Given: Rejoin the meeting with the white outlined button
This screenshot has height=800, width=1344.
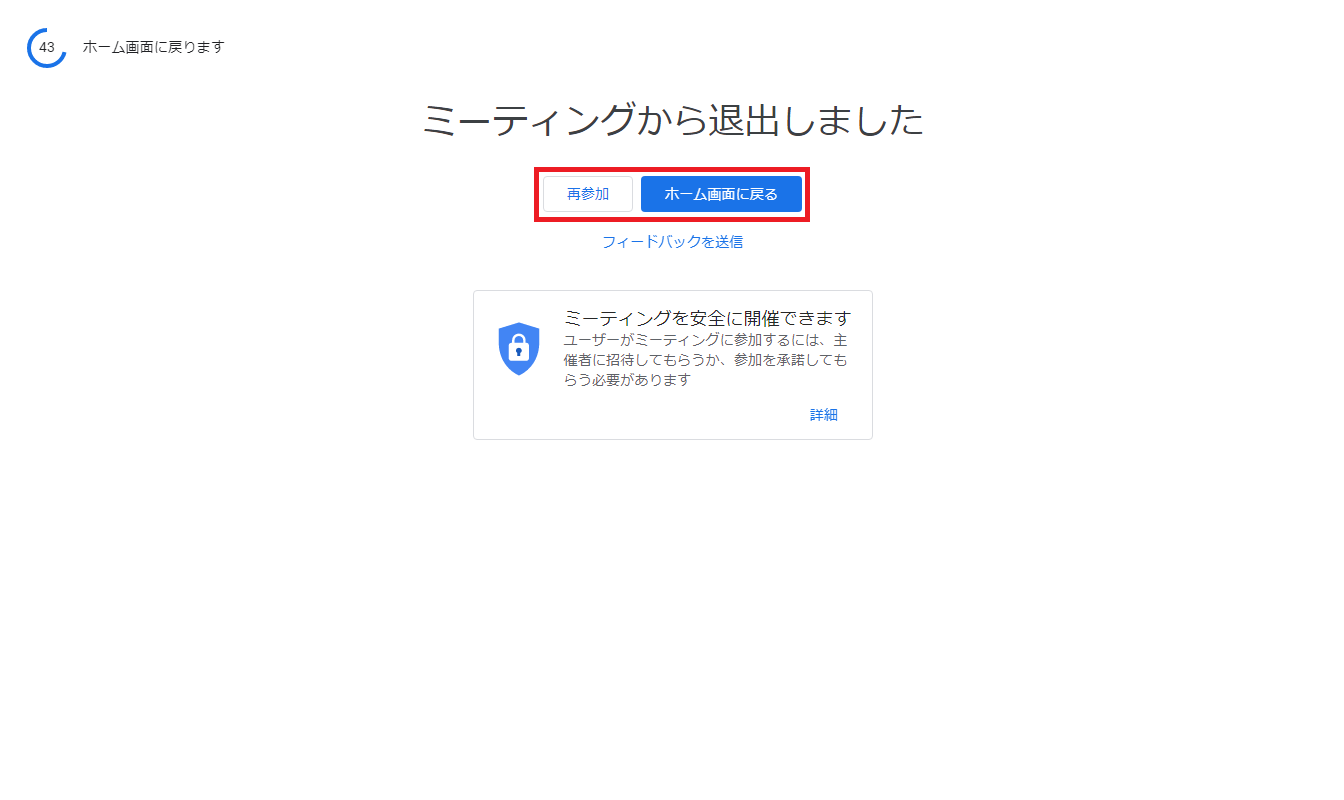Looking at the screenshot, I should tap(588, 194).
